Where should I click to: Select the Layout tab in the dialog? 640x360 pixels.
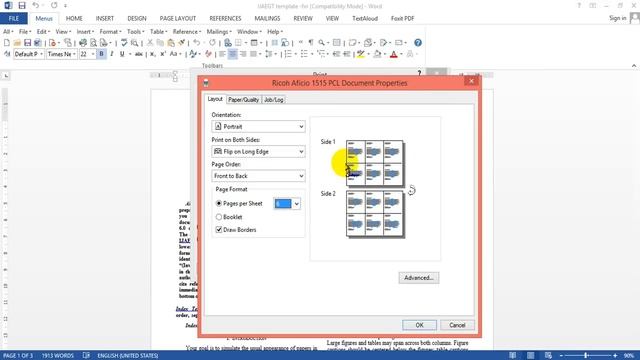(x=215, y=99)
